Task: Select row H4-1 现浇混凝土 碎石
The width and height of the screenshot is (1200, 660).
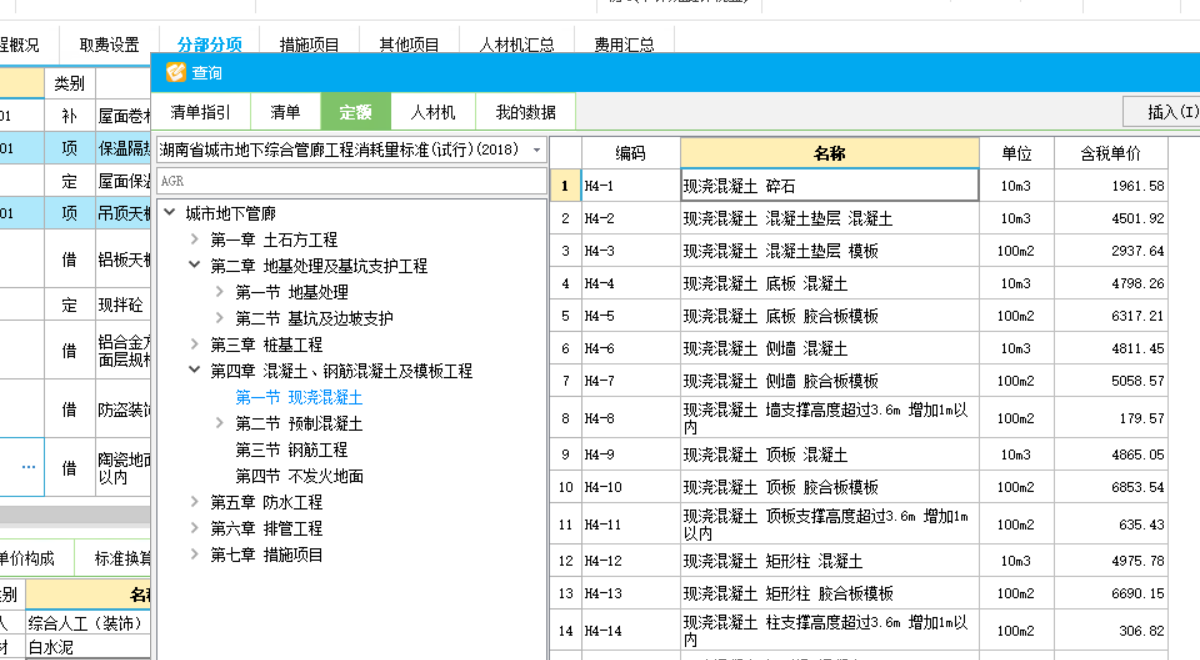Action: [859, 186]
